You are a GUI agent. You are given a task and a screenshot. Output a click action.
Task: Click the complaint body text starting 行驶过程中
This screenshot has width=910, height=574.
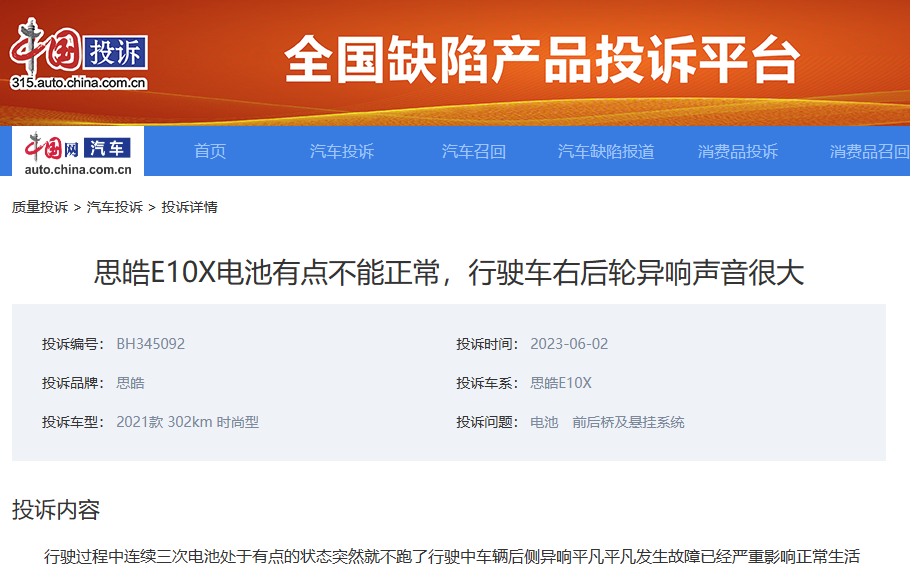pos(452,557)
